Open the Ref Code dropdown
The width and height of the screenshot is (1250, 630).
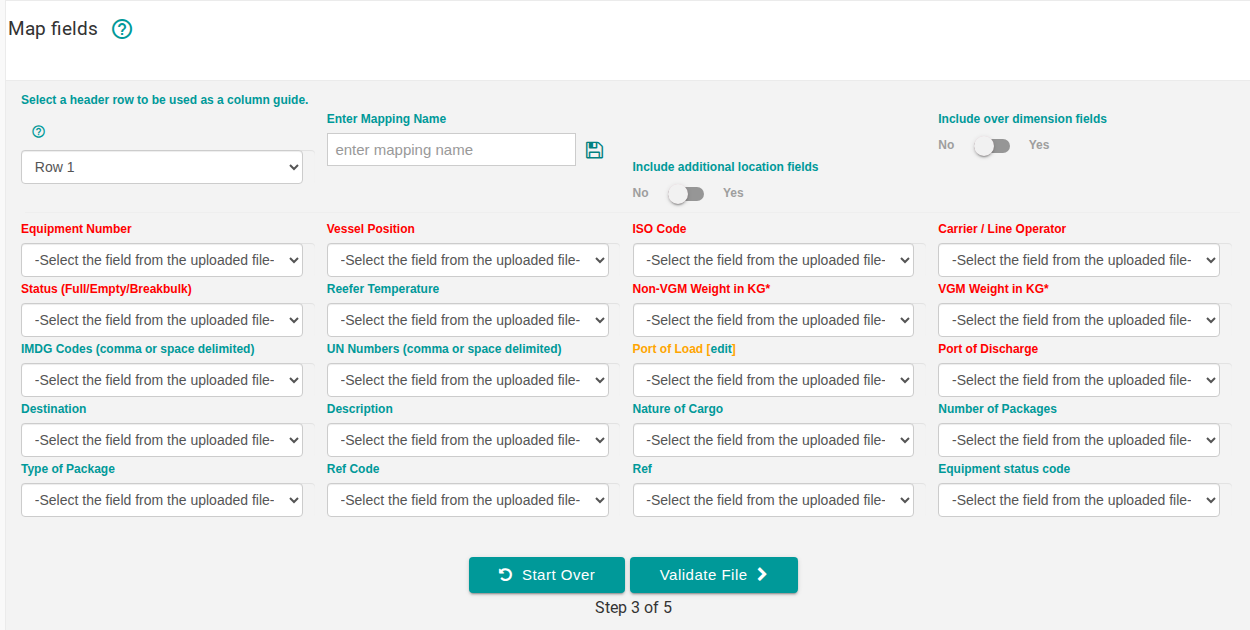pos(468,500)
